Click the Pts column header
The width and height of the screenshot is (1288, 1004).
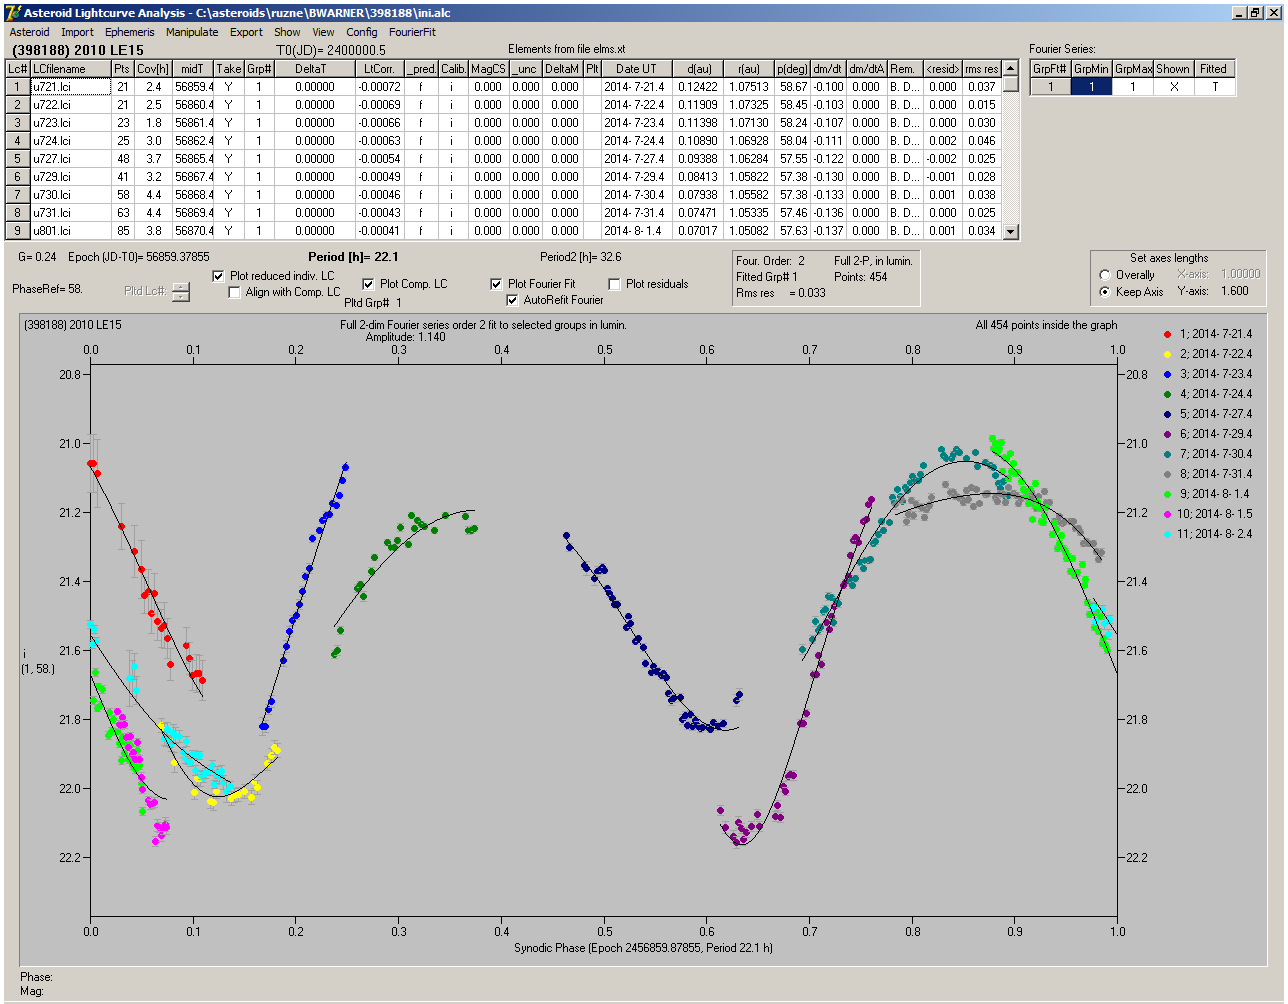pos(122,69)
